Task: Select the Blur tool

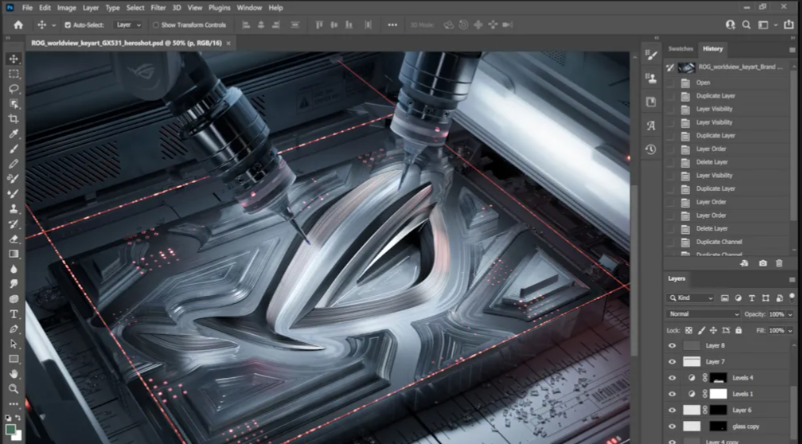Action: 13,269
